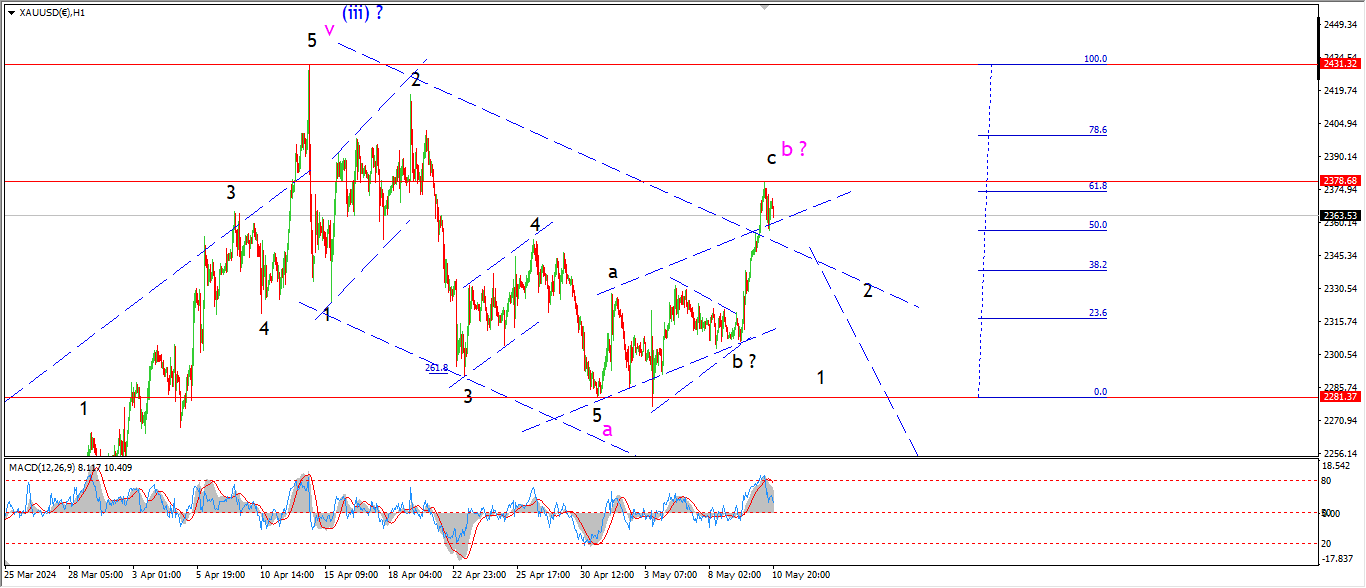
Task: Click the Fibonacci 23.6 level label
Action: pyautogui.click(x=1097, y=313)
